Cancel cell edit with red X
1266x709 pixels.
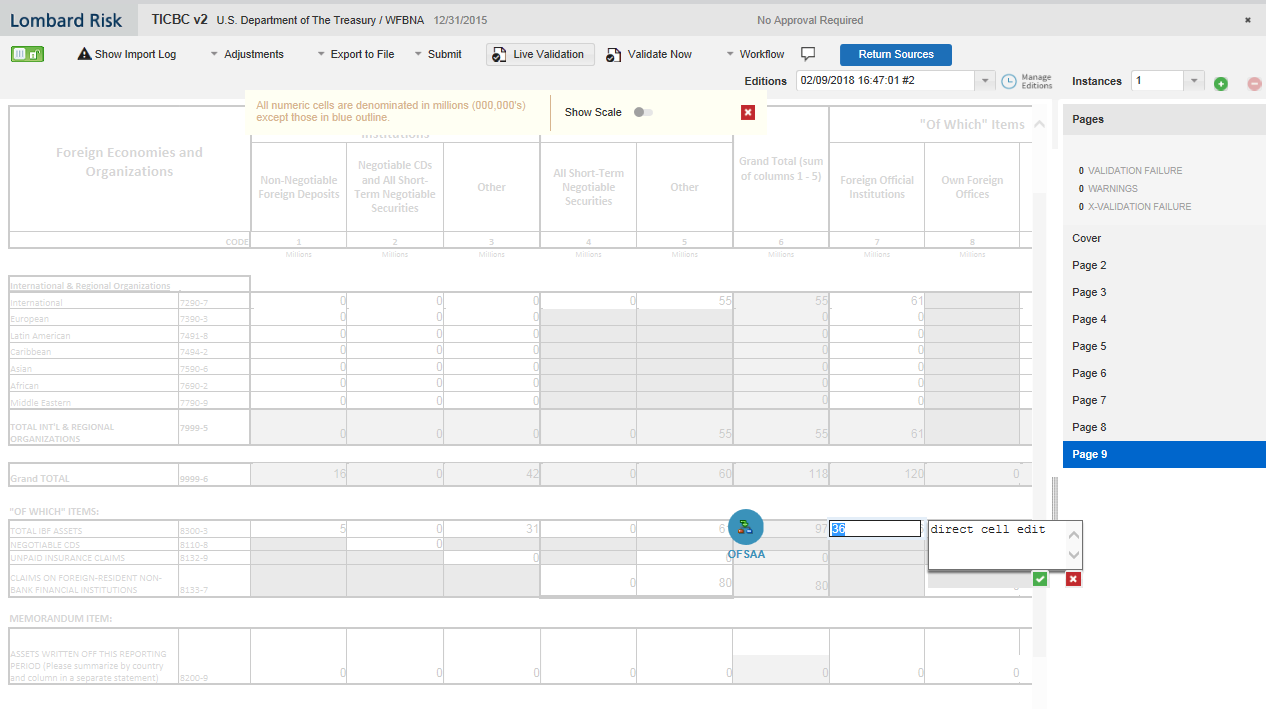pyautogui.click(x=1073, y=579)
